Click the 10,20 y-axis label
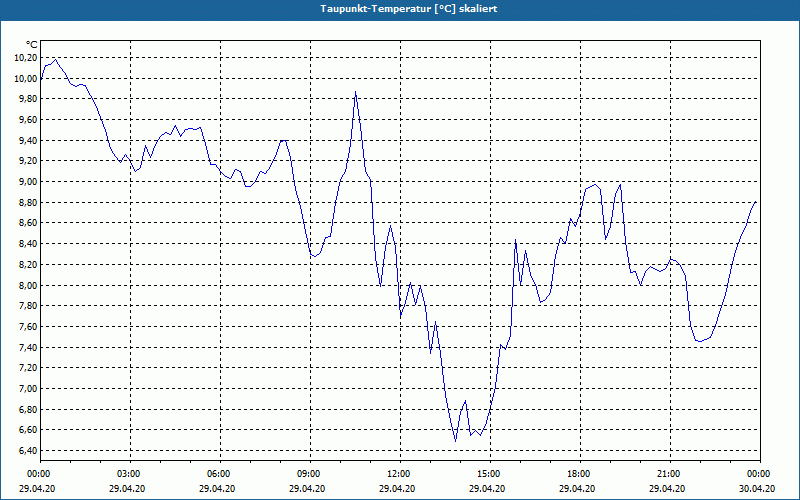Screen dimensions: 800x500 (x=26, y=58)
